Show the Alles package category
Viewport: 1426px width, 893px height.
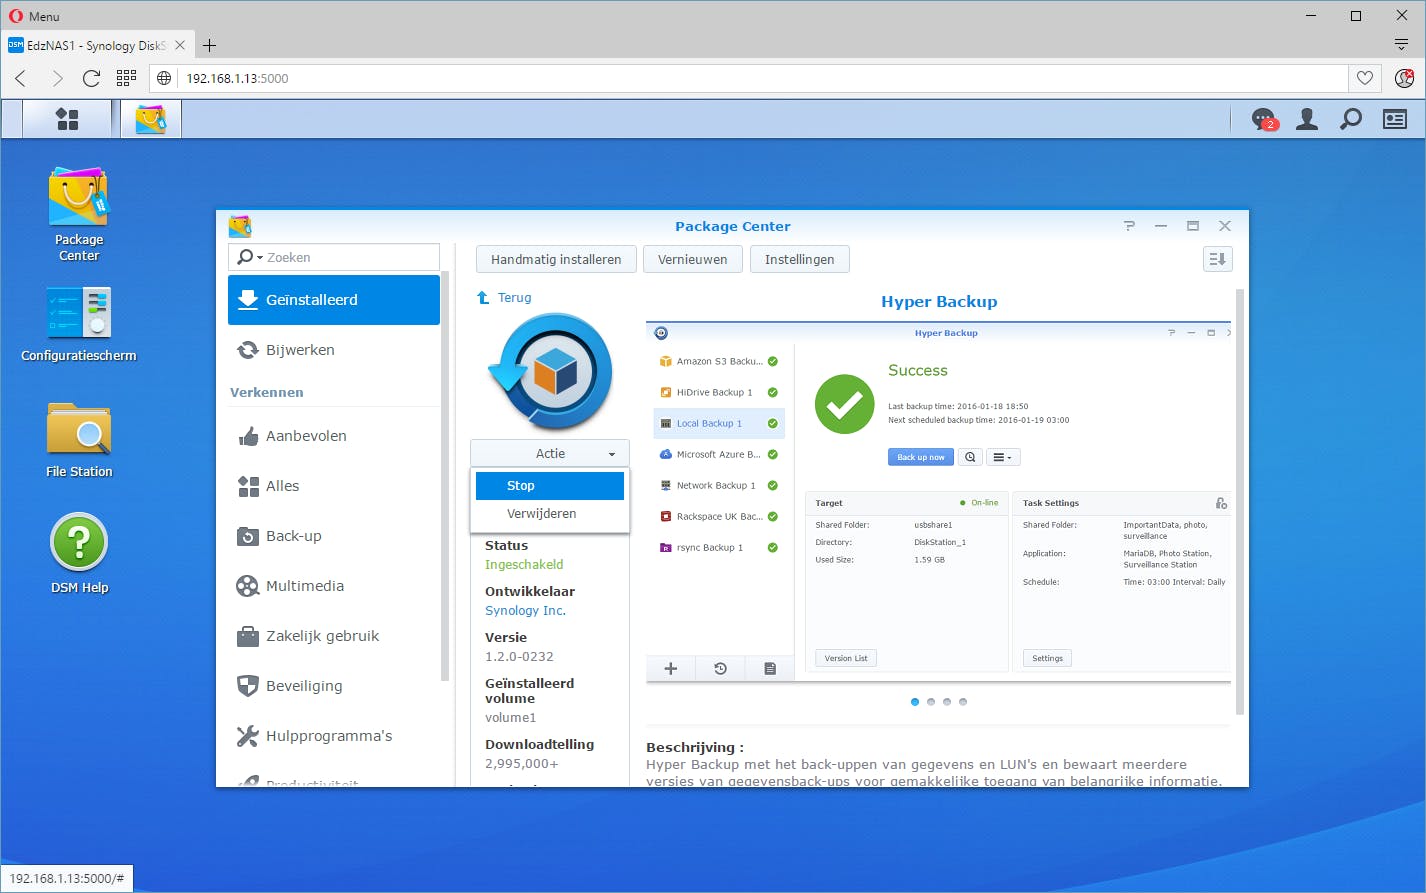pyautogui.click(x=334, y=486)
